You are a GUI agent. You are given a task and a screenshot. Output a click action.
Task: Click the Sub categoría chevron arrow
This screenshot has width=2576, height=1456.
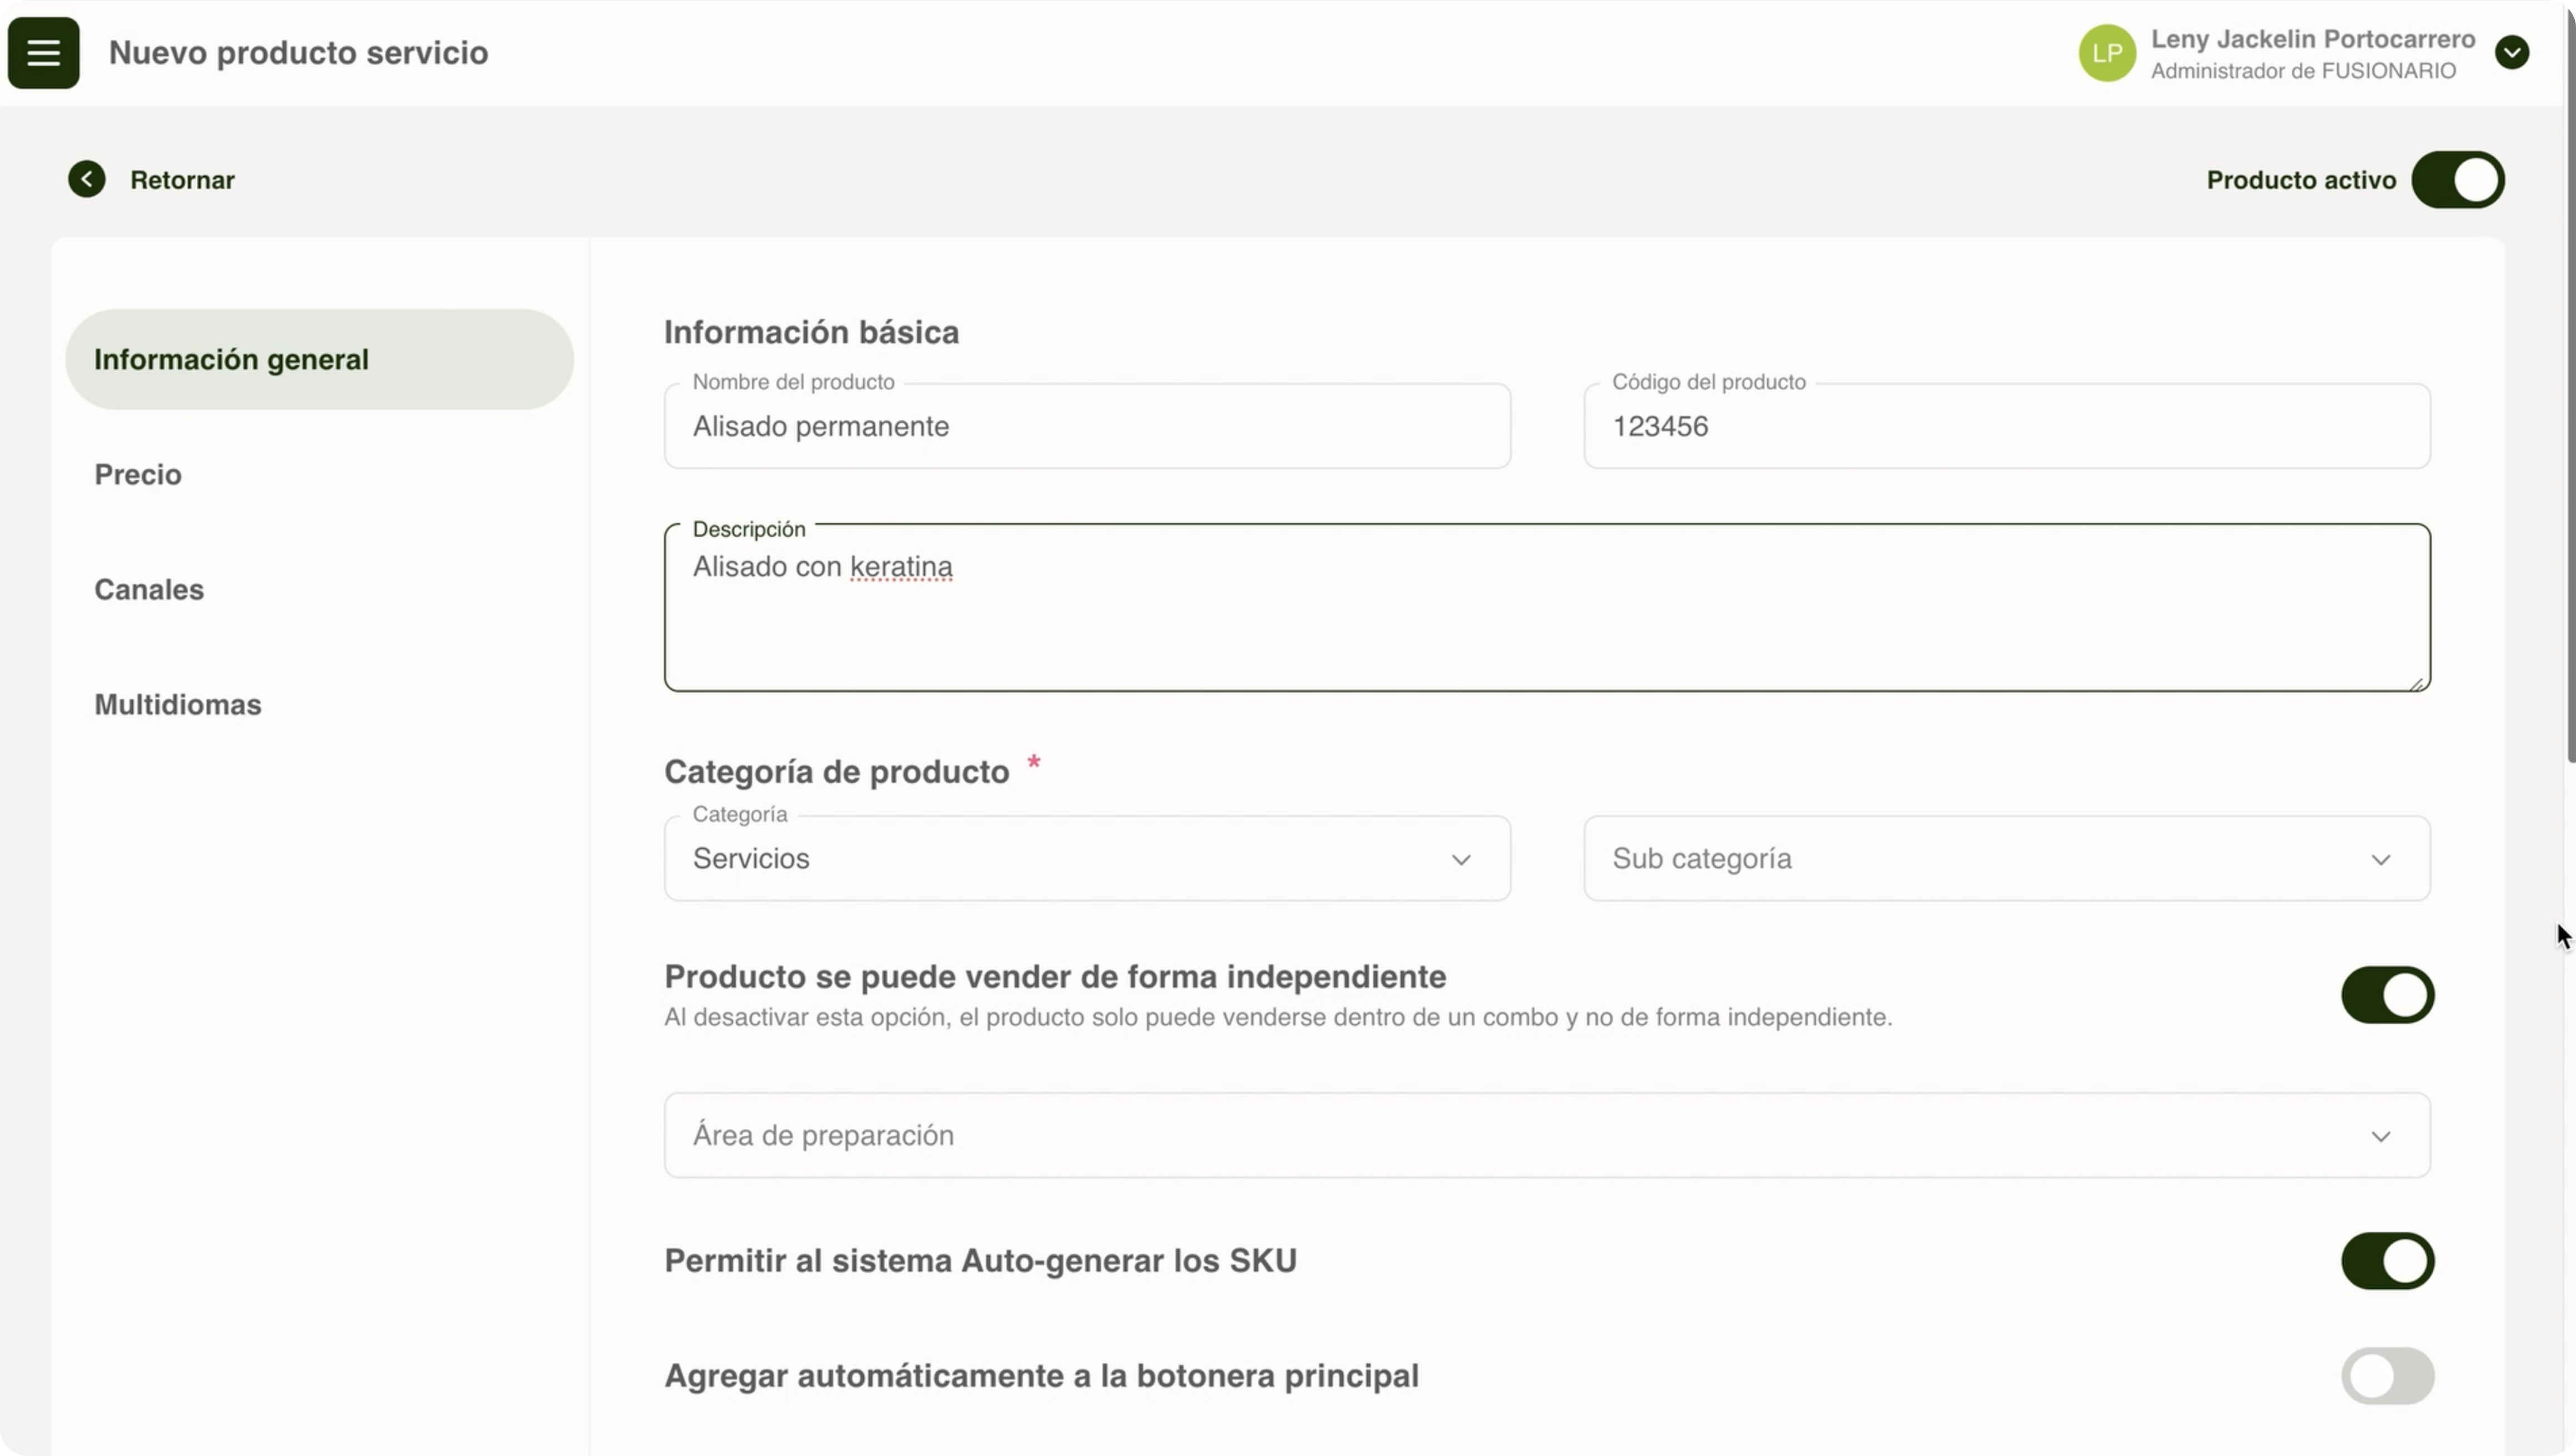[x=2380, y=860]
